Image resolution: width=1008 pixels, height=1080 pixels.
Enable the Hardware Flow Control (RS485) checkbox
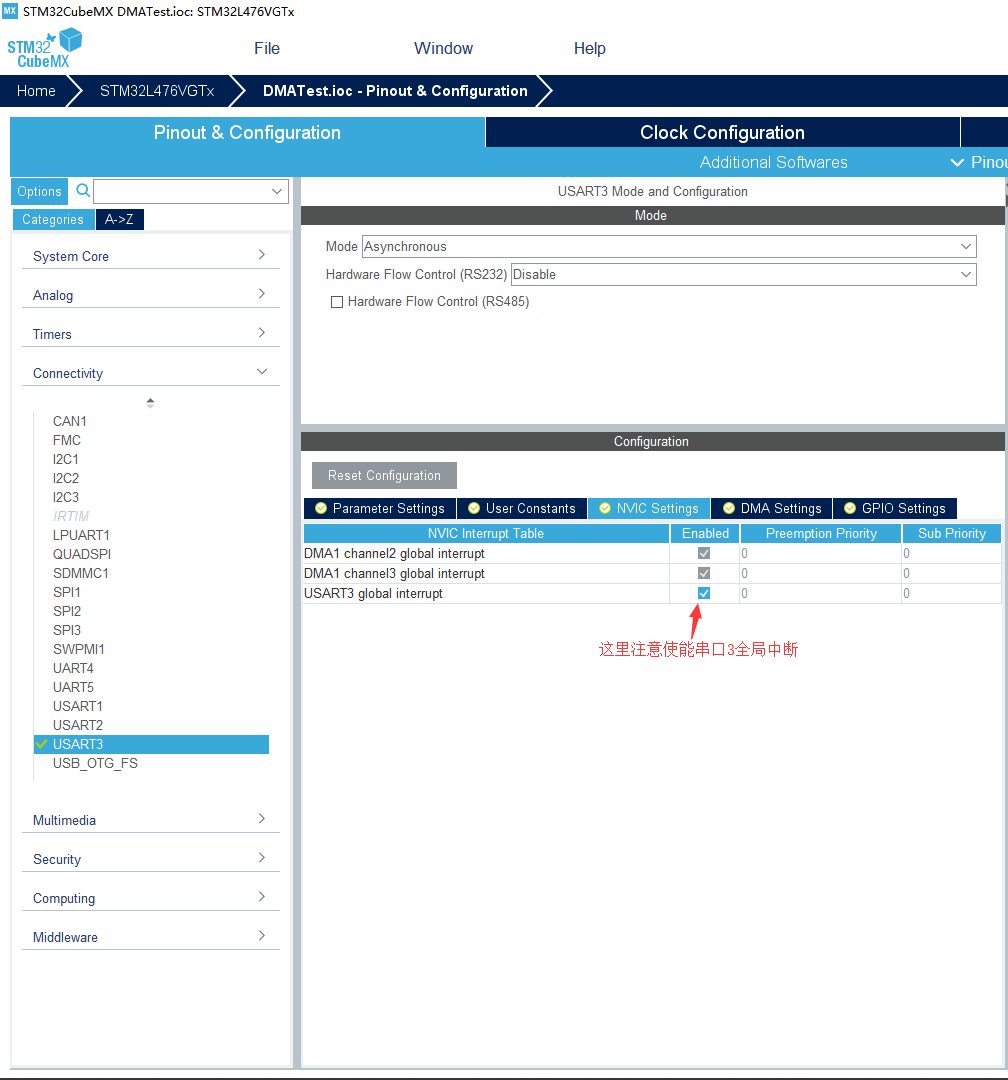[337, 301]
